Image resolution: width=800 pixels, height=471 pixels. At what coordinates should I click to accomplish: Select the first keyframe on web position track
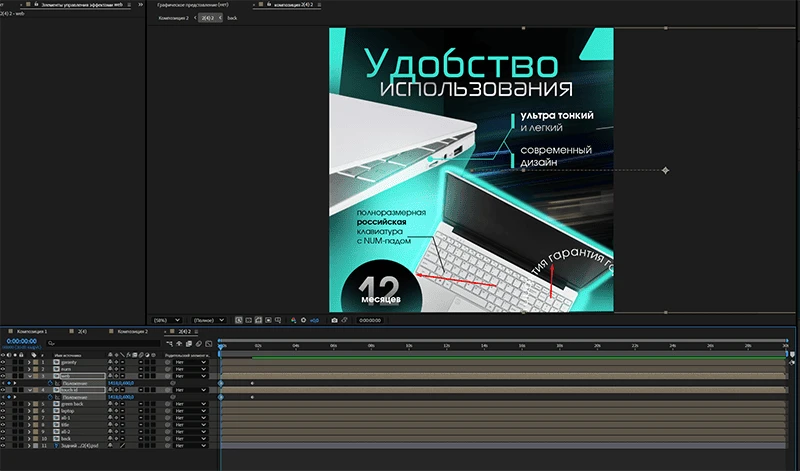click(221, 383)
